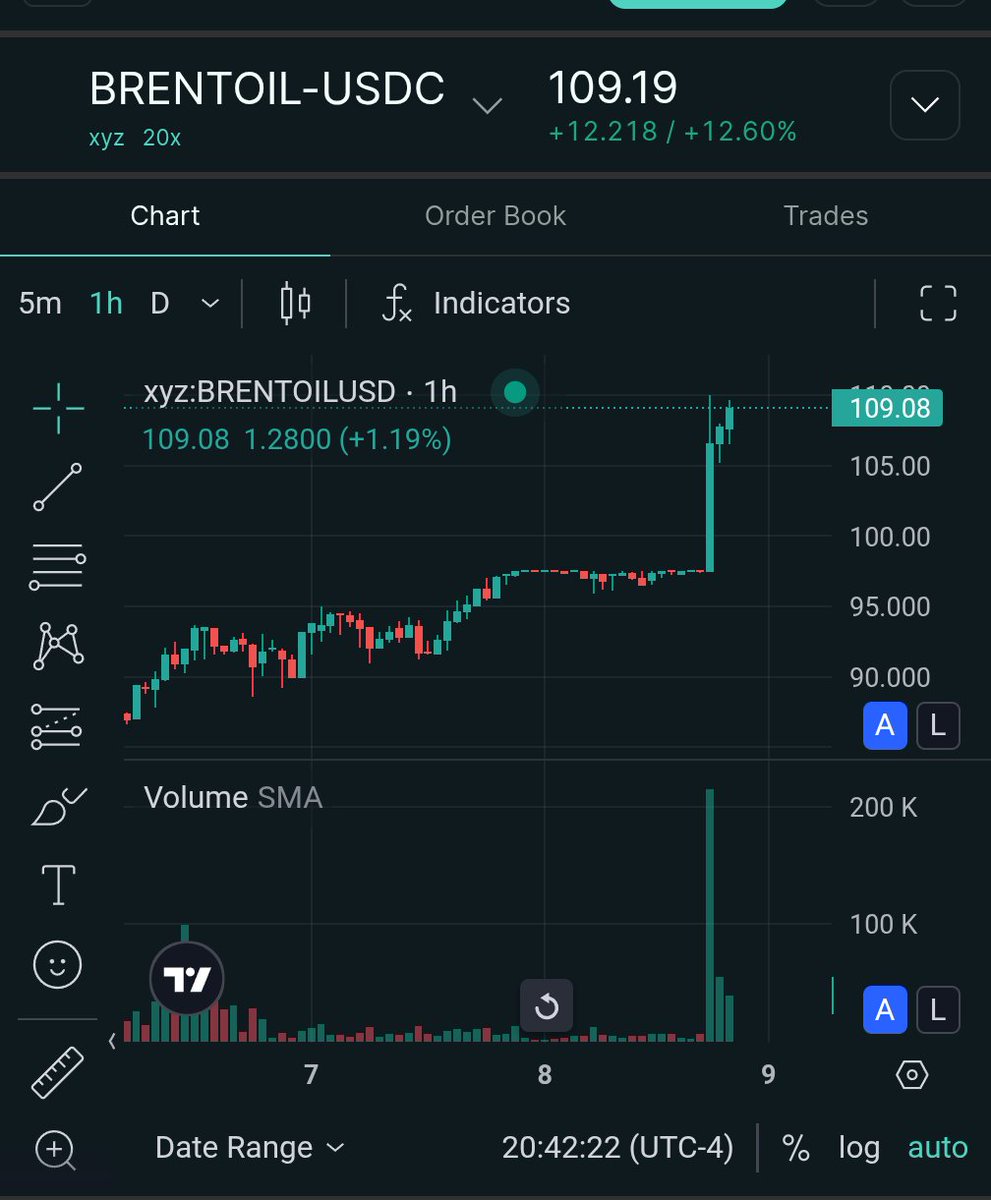Toggle log scale on the price pane
This screenshot has width=991, height=1200.
pyautogui.click(x=937, y=726)
